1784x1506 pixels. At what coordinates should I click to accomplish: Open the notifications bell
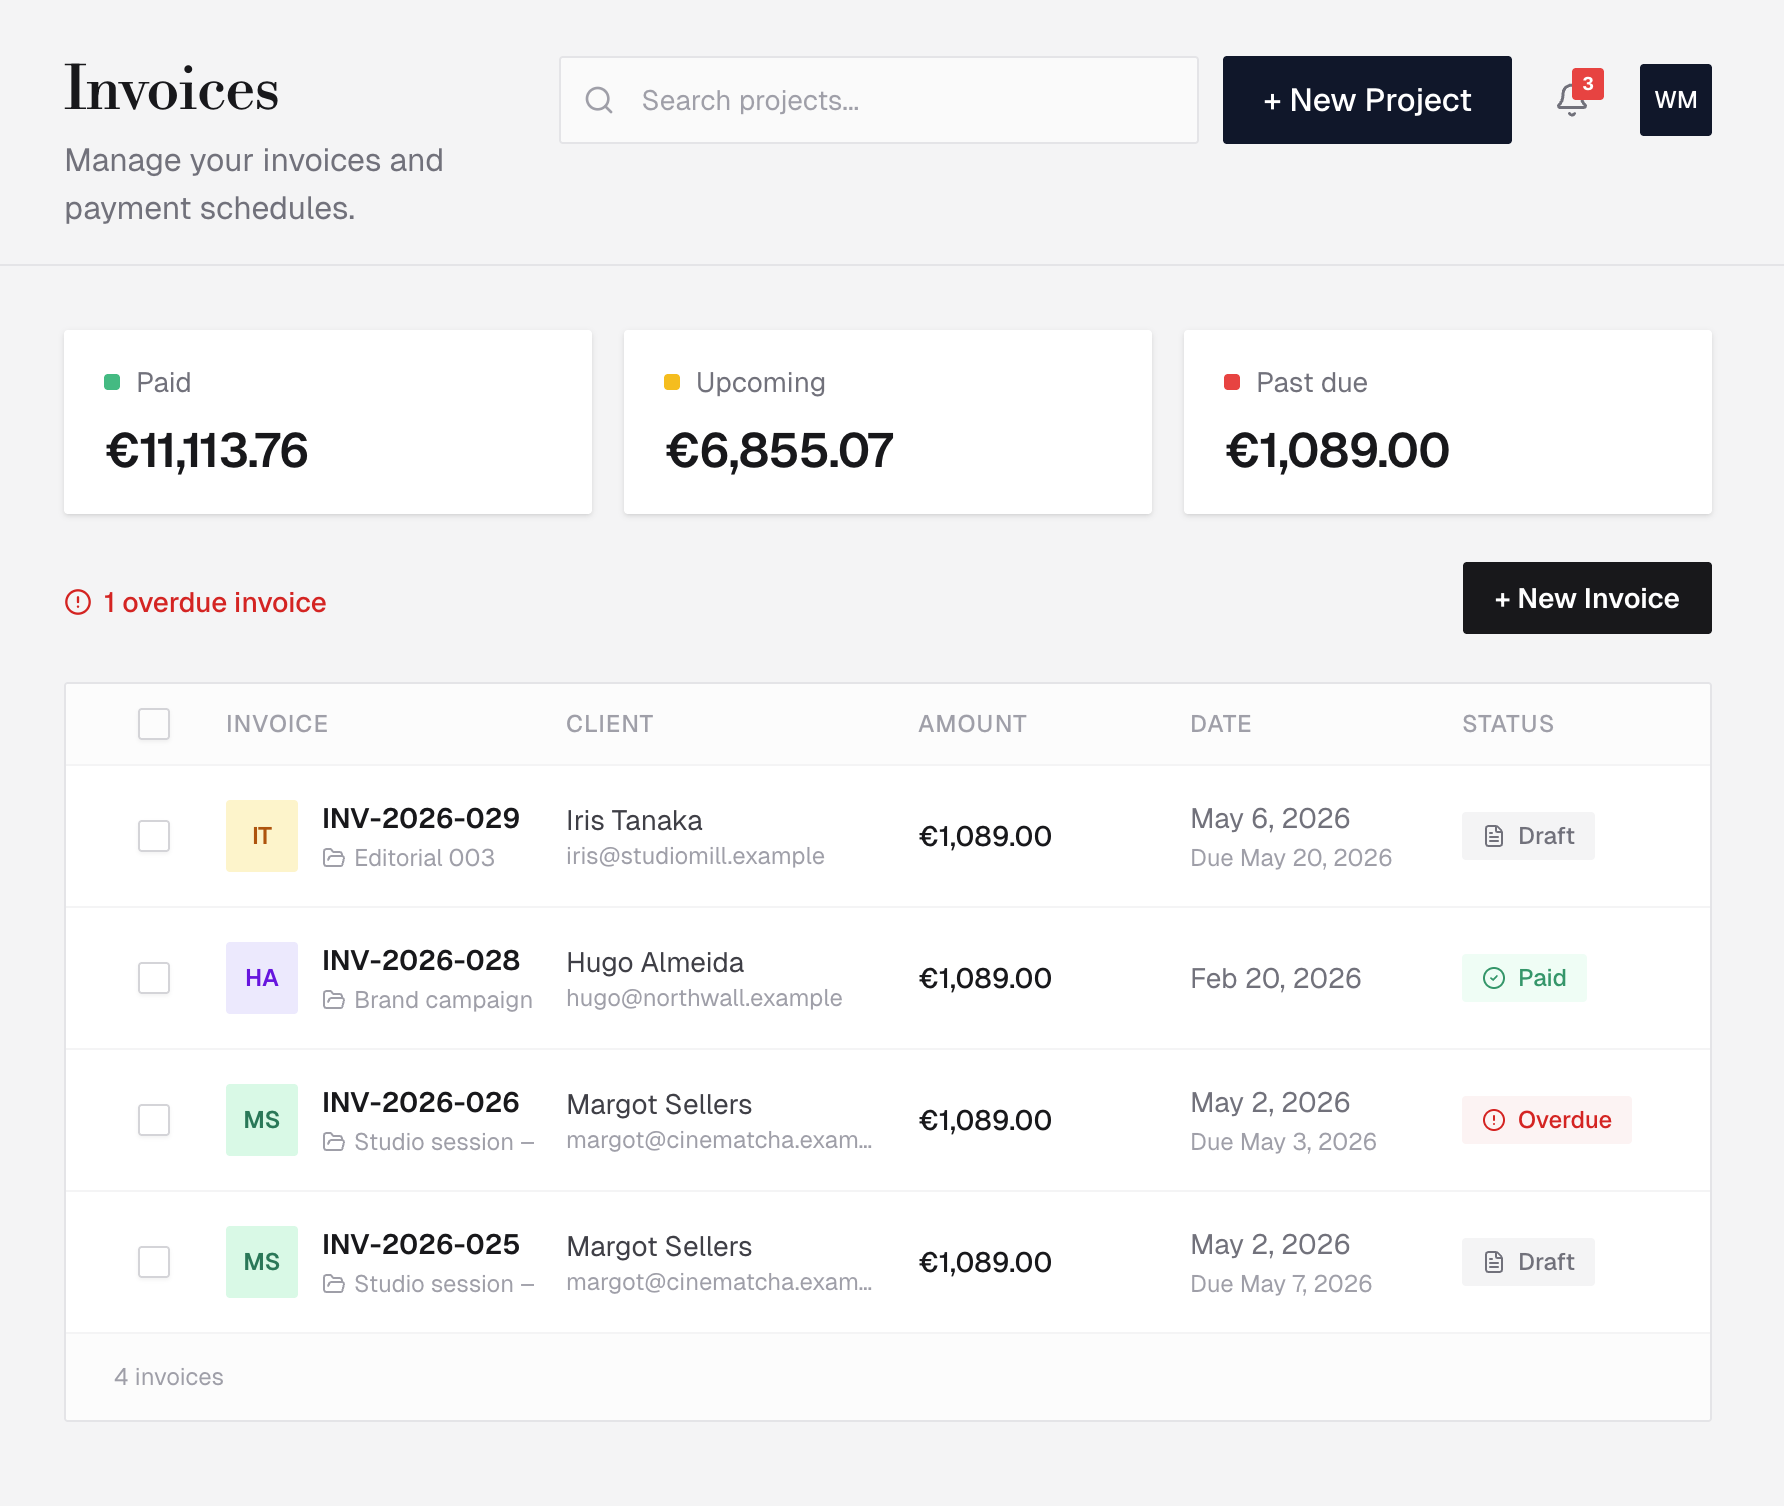pos(1572,100)
